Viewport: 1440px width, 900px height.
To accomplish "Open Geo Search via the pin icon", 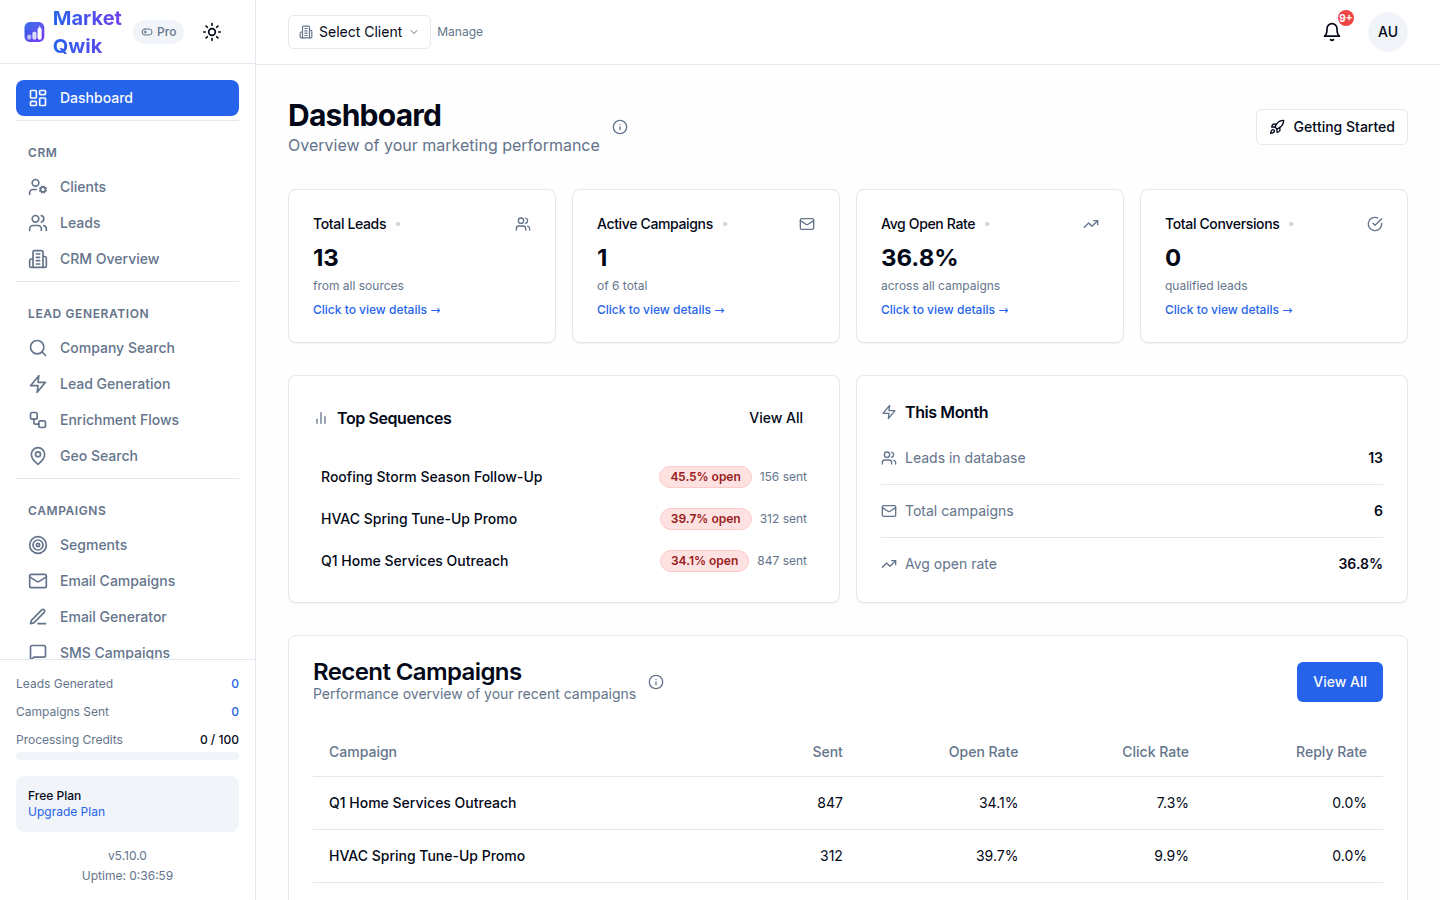I will point(37,455).
